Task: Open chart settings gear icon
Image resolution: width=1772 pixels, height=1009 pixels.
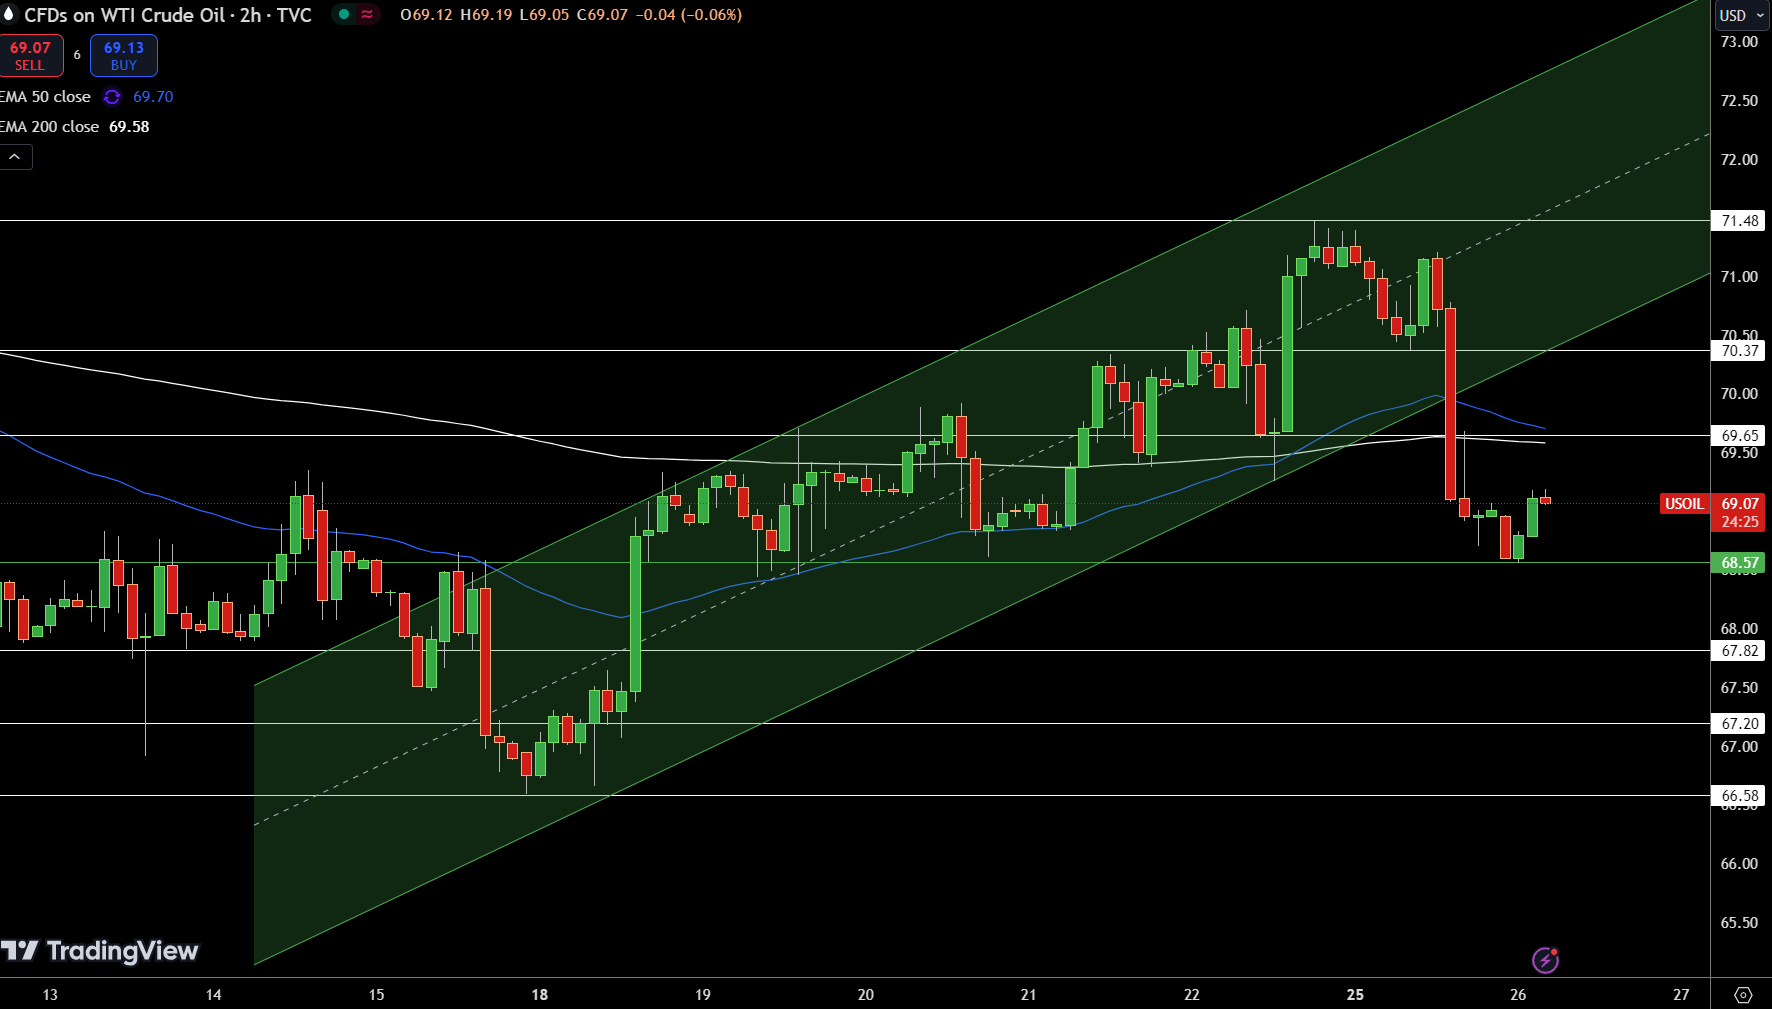Action: [x=1743, y=995]
